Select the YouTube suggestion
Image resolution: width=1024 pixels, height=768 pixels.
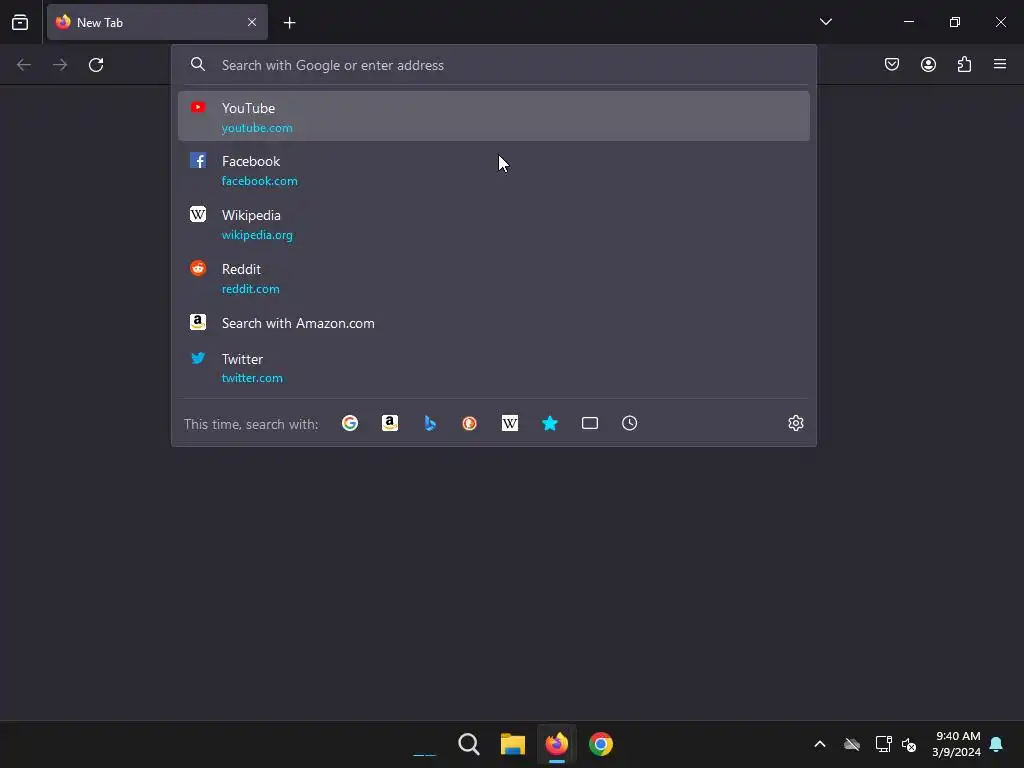pyautogui.click(x=494, y=116)
